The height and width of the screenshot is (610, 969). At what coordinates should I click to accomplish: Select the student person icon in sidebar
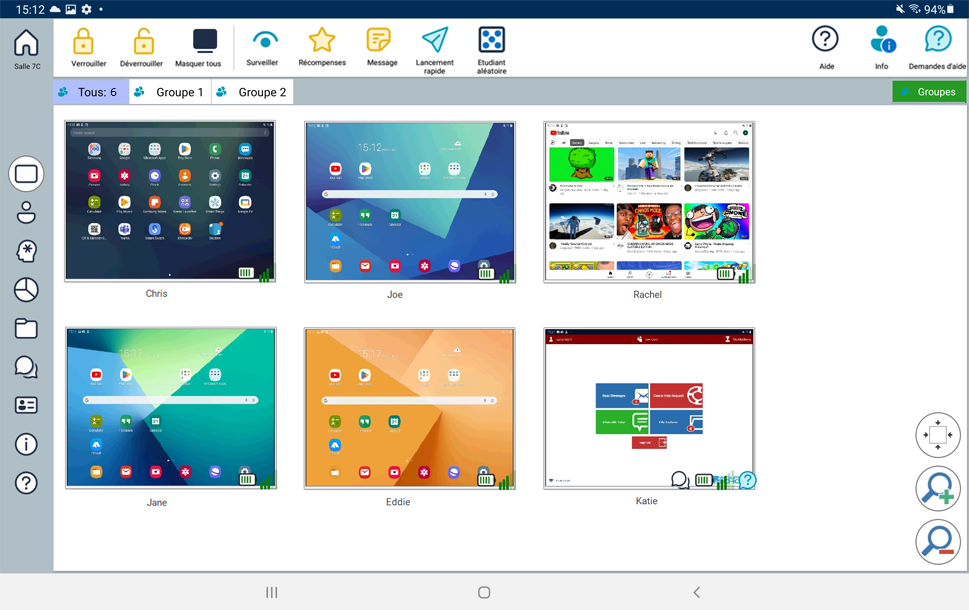pyautogui.click(x=26, y=213)
